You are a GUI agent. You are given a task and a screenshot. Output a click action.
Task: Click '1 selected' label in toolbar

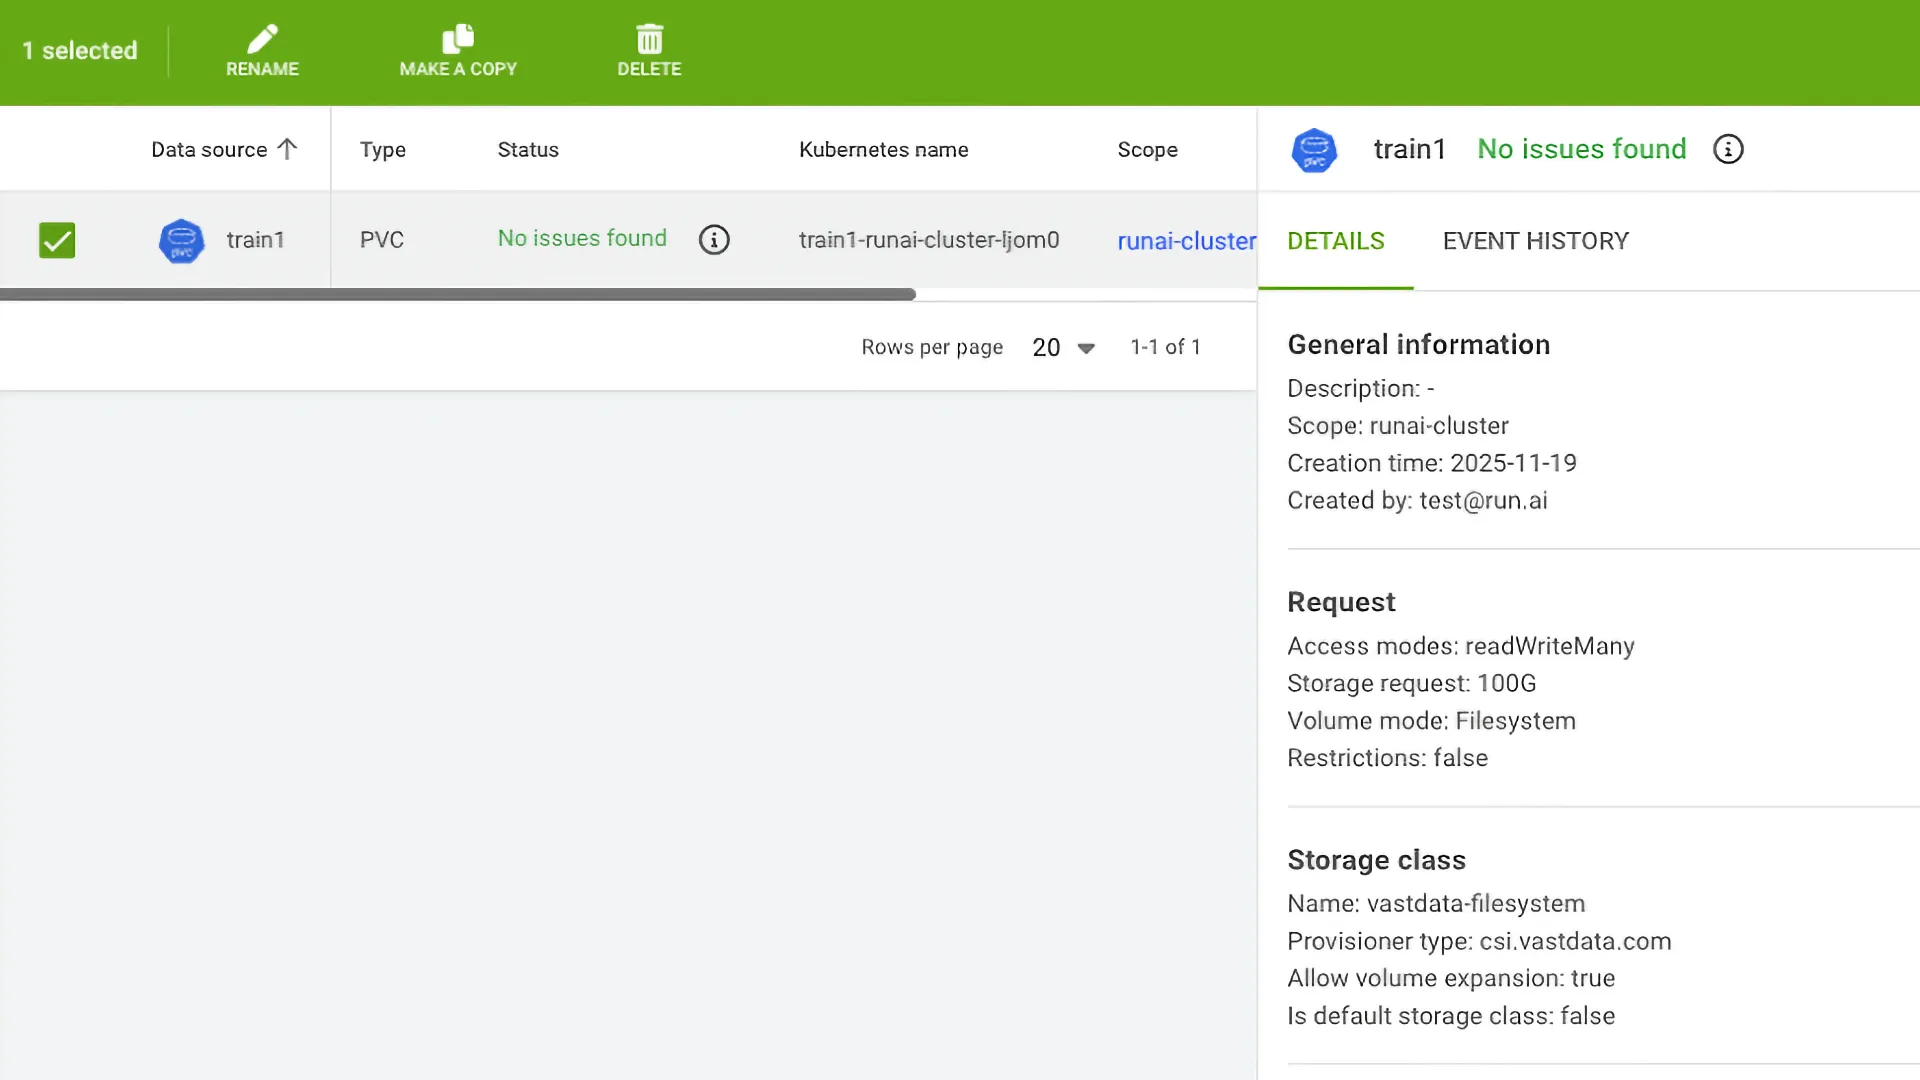[x=80, y=51]
